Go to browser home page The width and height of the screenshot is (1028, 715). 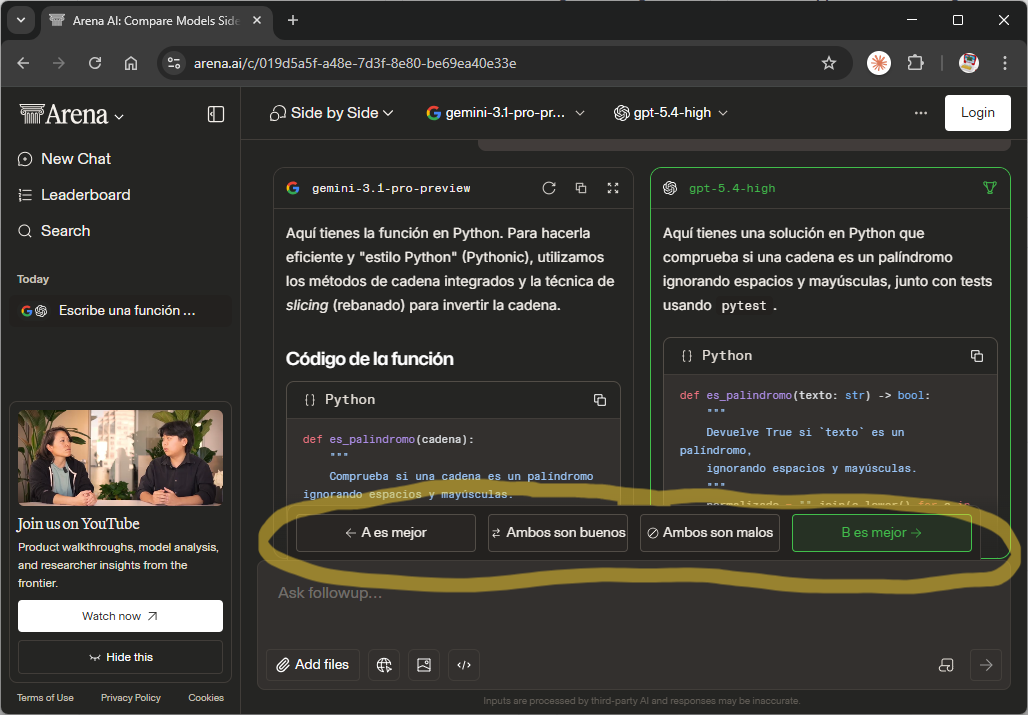coord(131,63)
